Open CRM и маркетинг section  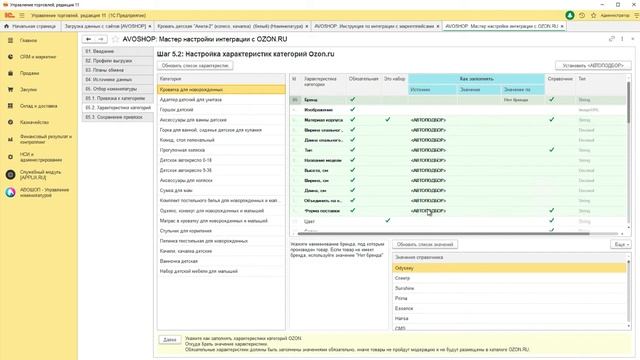pyautogui.click(x=39, y=57)
